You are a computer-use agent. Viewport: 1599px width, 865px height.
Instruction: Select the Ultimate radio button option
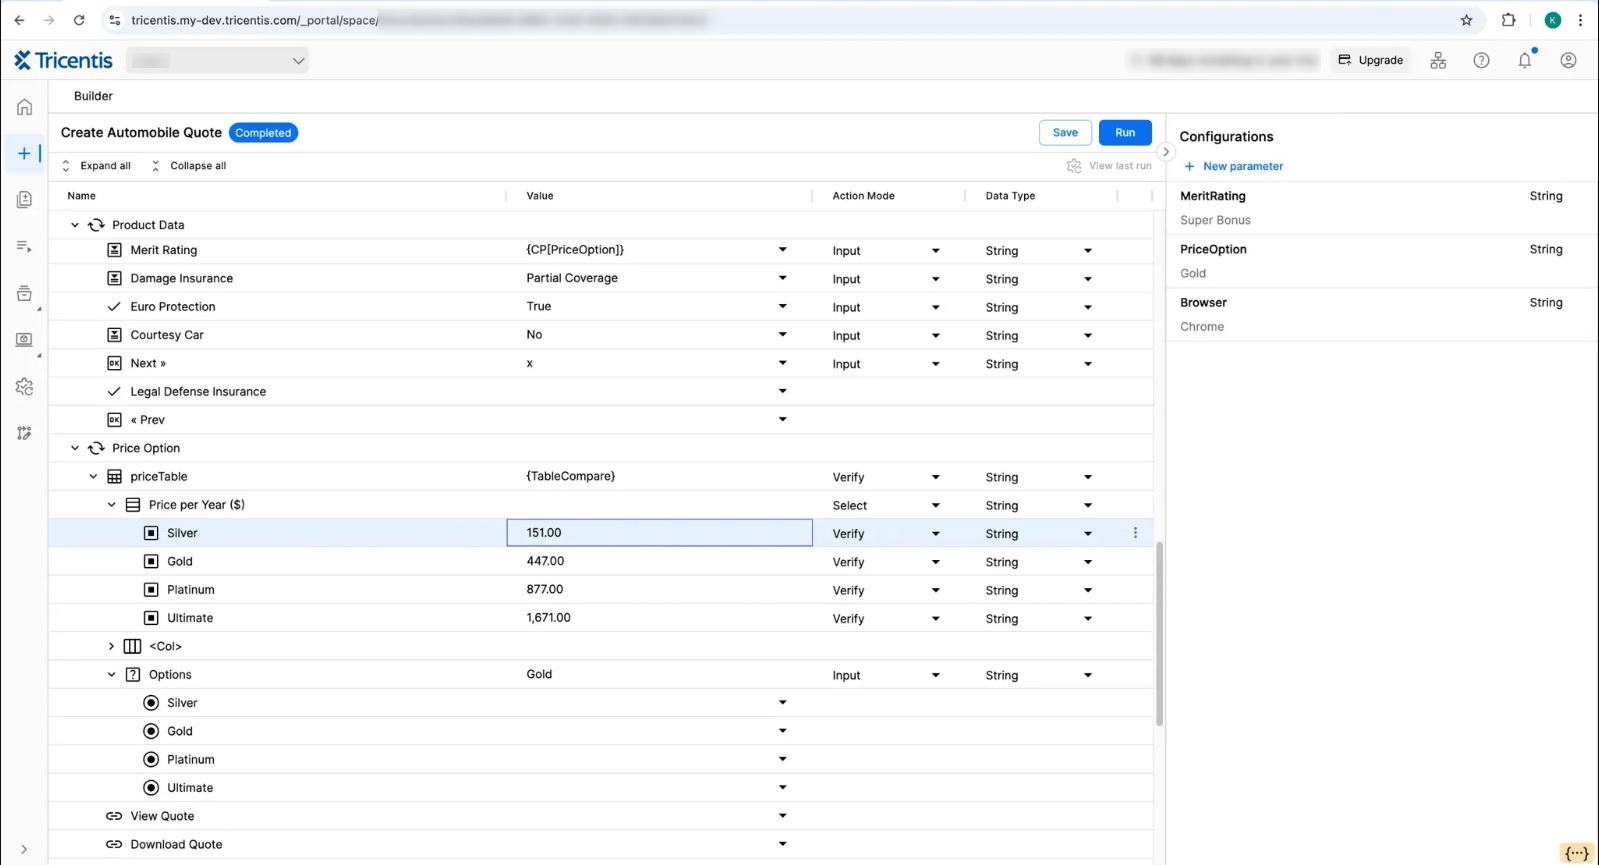pos(151,788)
